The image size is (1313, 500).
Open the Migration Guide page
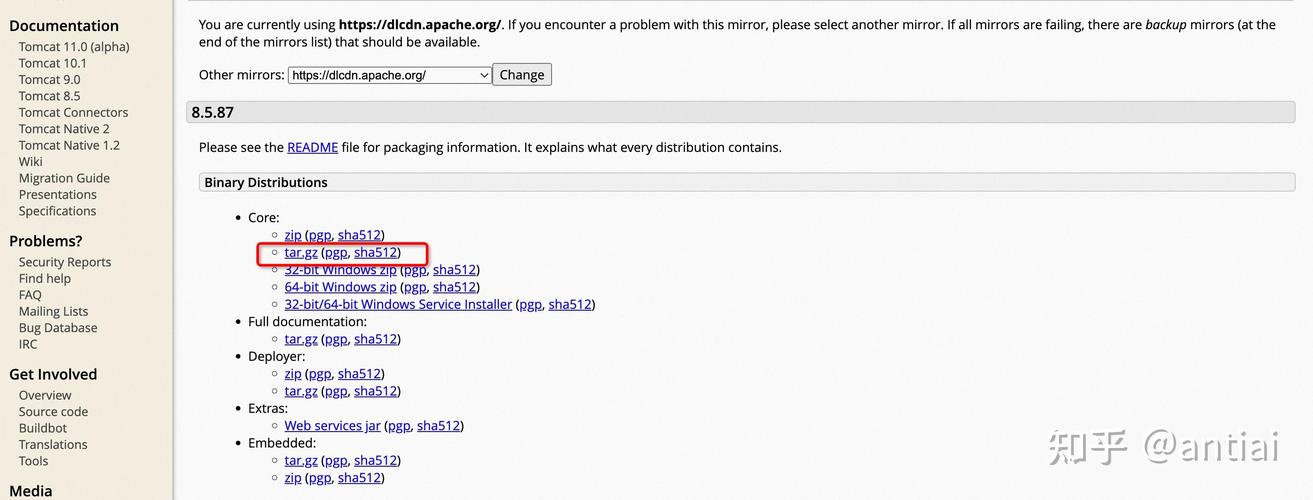click(x=64, y=178)
